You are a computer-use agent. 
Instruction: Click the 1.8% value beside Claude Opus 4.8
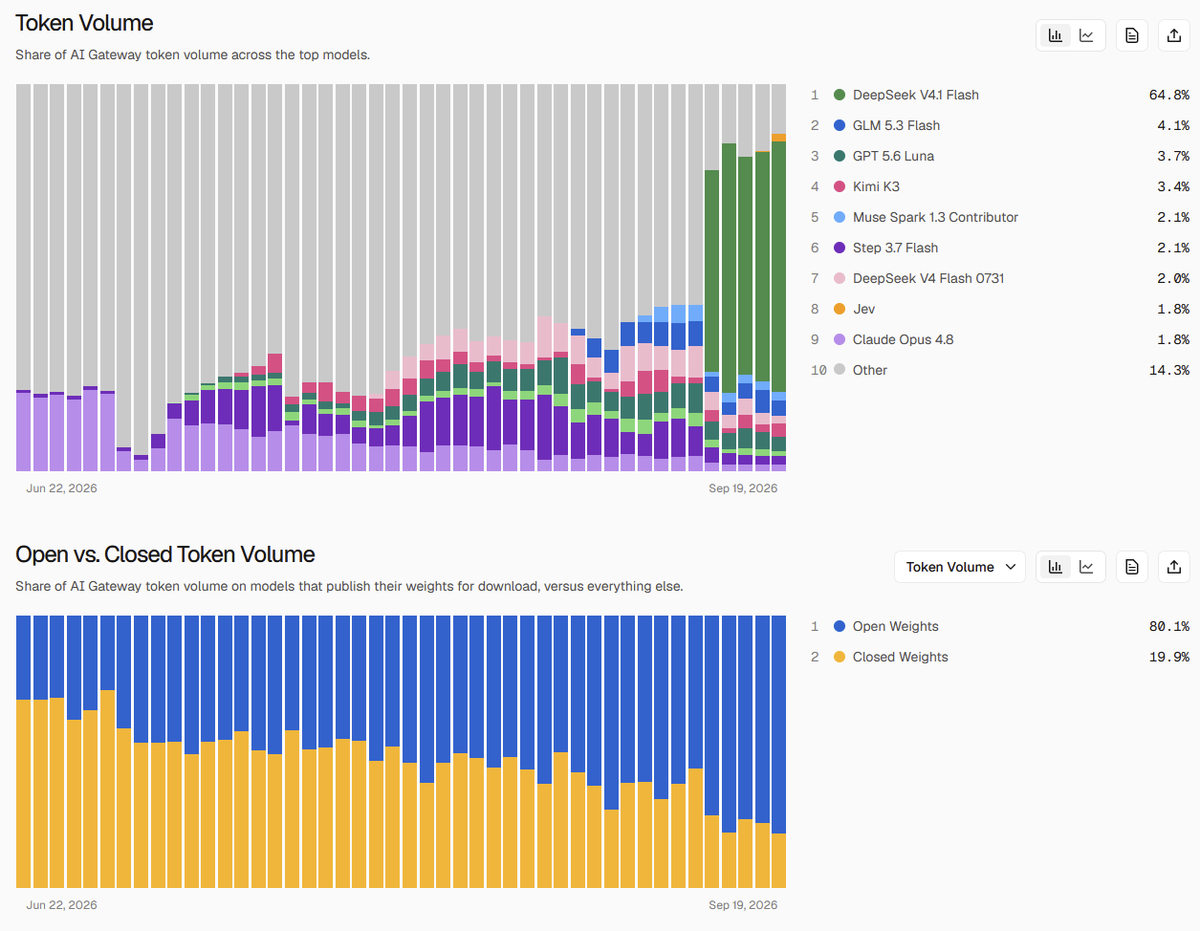click(1173, 339)
